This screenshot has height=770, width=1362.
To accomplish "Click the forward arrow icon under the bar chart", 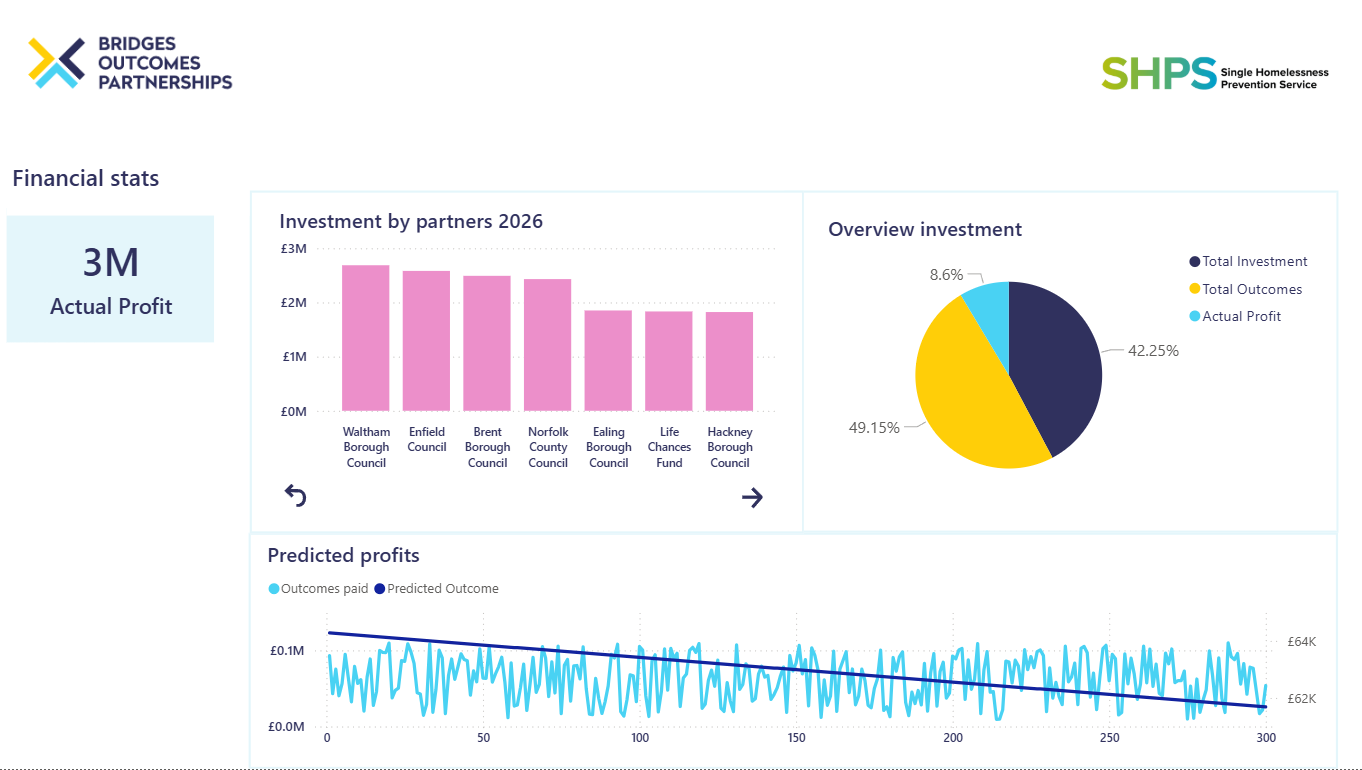I will click(x=752, y=497).
